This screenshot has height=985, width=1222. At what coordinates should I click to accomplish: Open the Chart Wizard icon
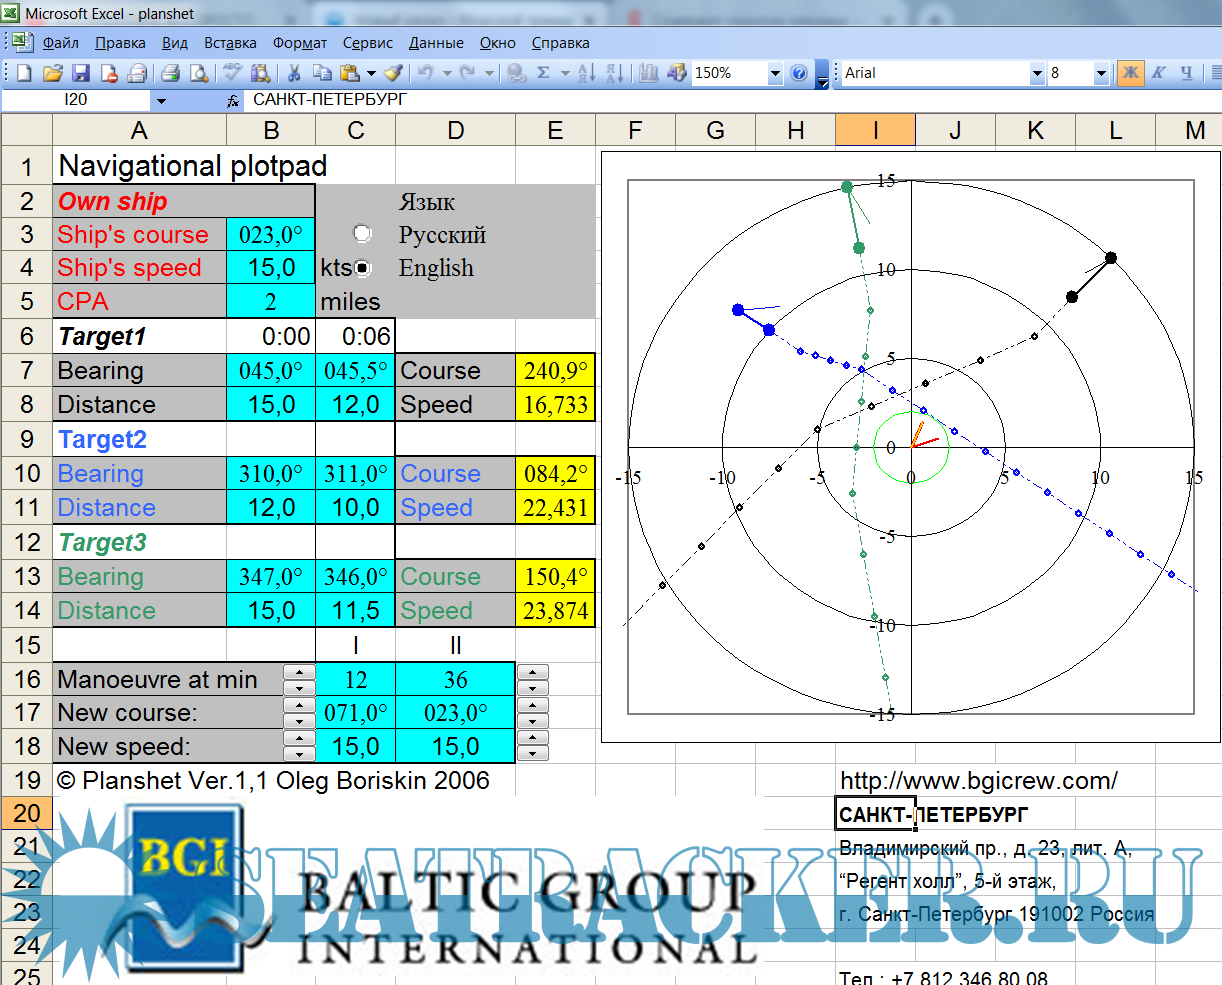point(649,73)
